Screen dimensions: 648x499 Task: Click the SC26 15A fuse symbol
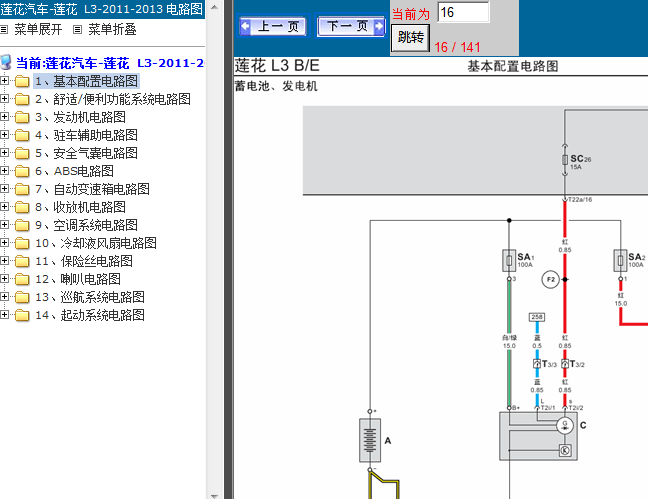(x=565, y=160)
